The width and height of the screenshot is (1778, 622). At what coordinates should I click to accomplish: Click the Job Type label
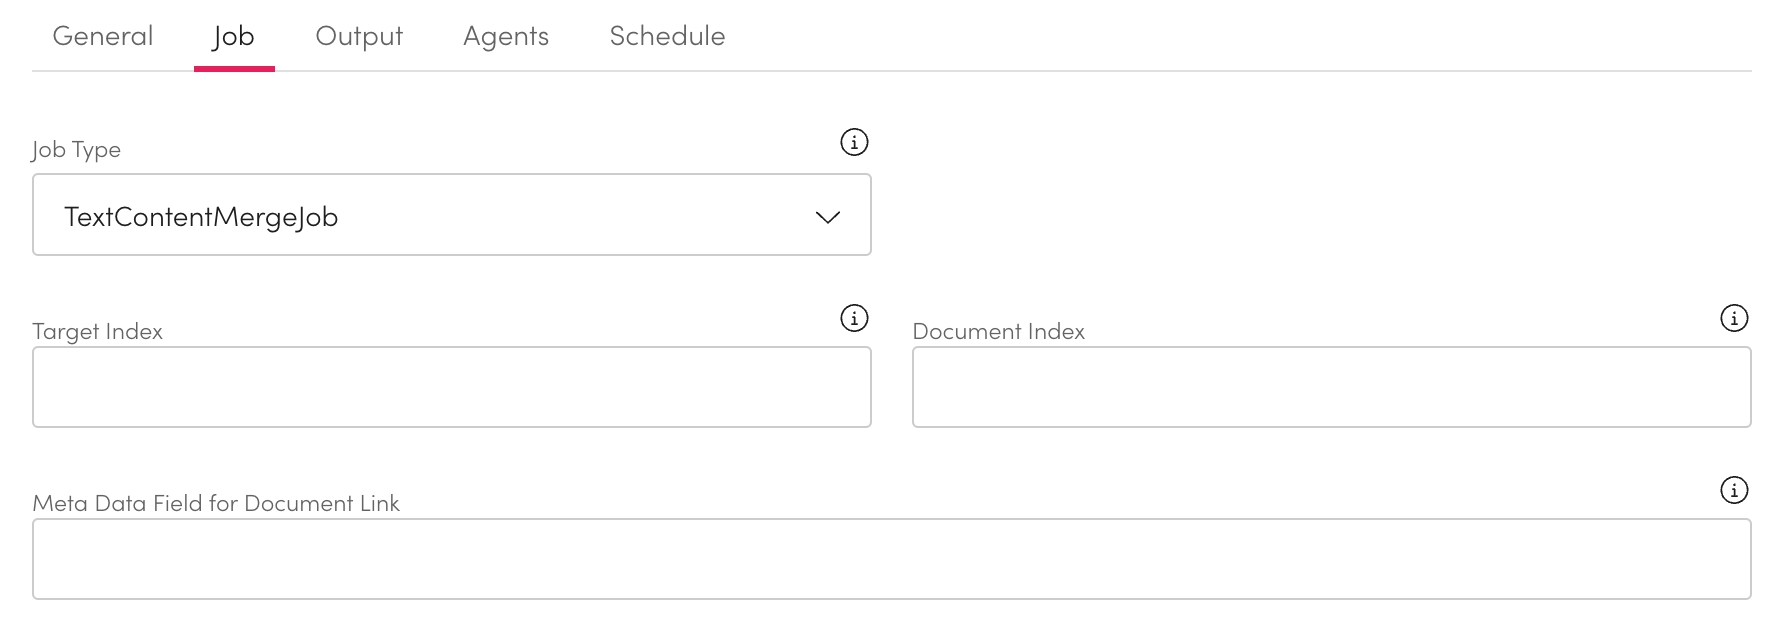(x=76, y=150)
